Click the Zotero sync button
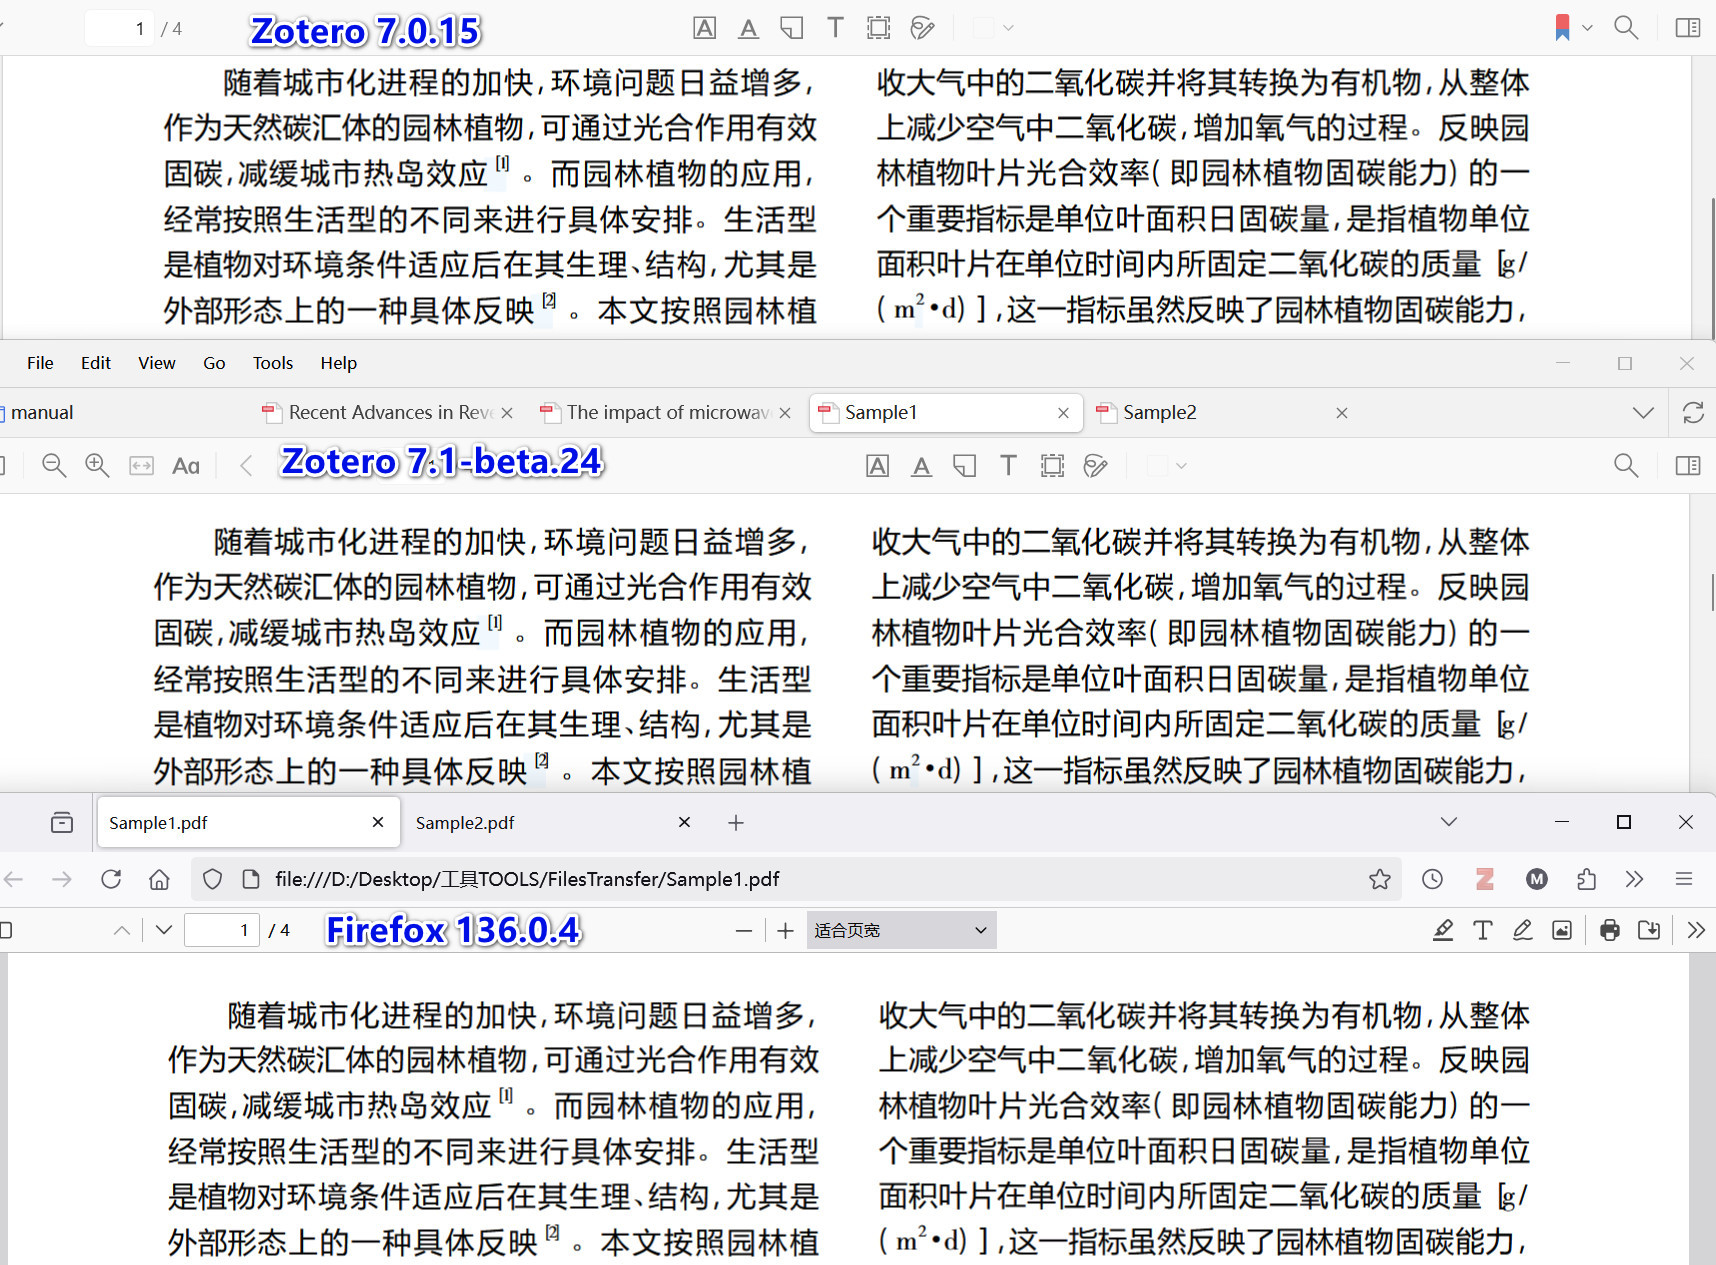This screenshot has width=1716, height=1265. pyautogui.click(x=1693, y=412)
